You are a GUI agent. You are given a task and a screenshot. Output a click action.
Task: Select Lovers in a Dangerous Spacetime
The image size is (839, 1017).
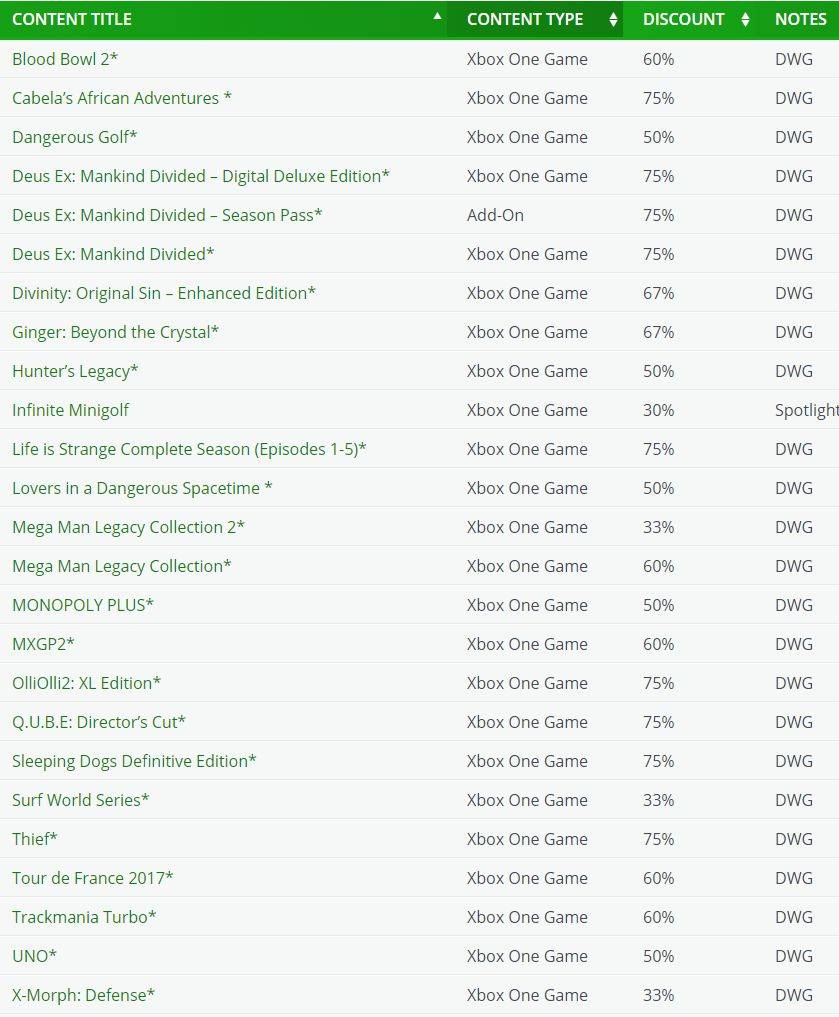click(x=142, y=488)
